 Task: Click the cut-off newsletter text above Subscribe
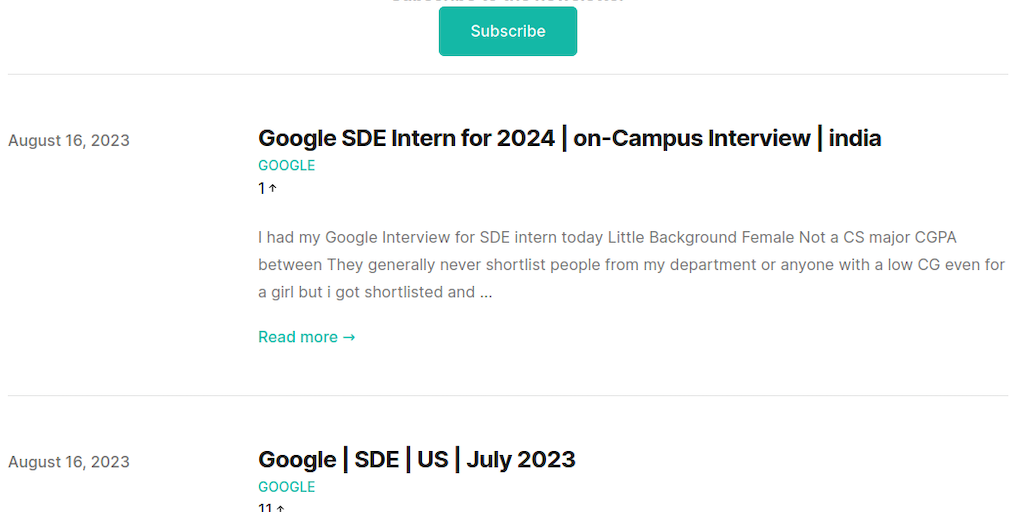[x=508, y=2]
